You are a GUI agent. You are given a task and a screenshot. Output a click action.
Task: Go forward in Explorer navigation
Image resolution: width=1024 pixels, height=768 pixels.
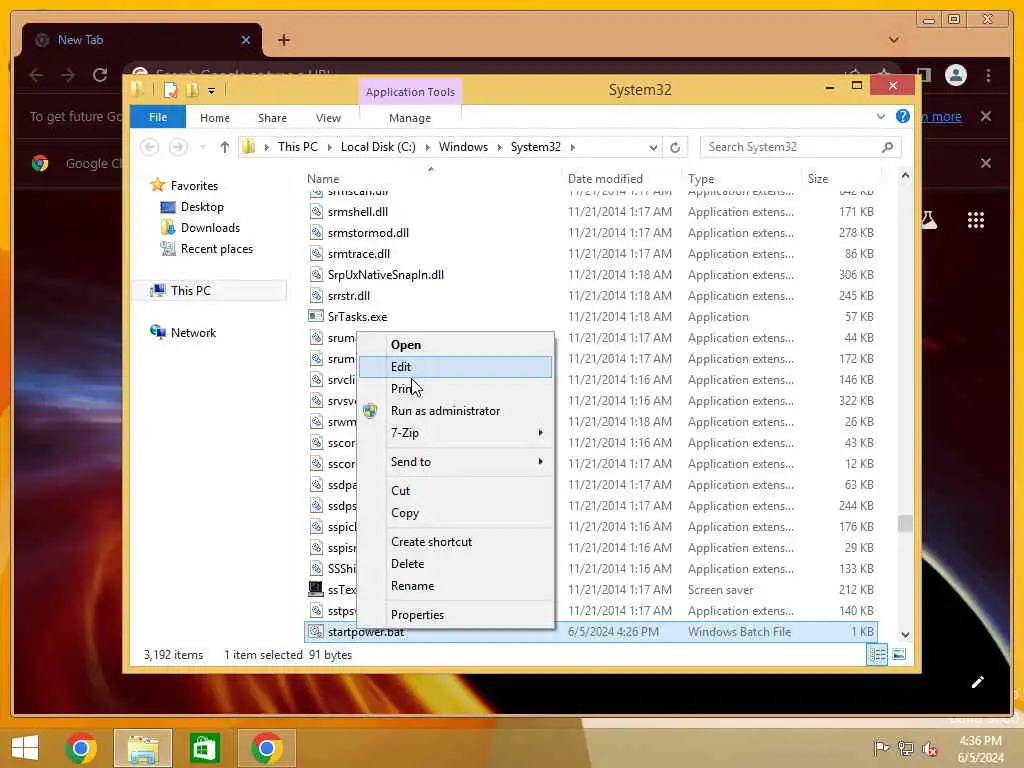coord(178,147)
